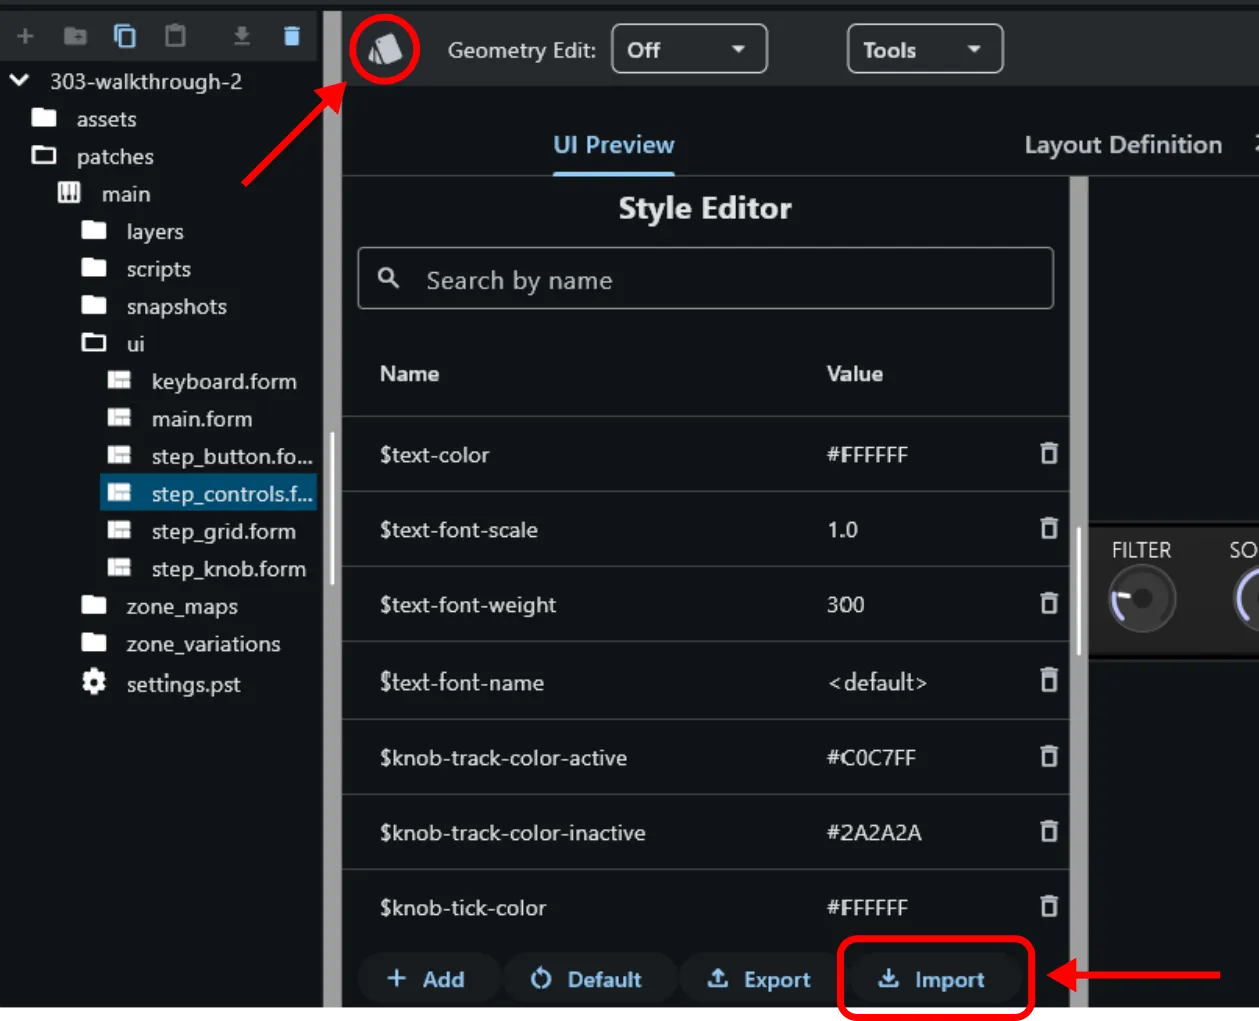Open the style editor swatches icon

[385, 49]
